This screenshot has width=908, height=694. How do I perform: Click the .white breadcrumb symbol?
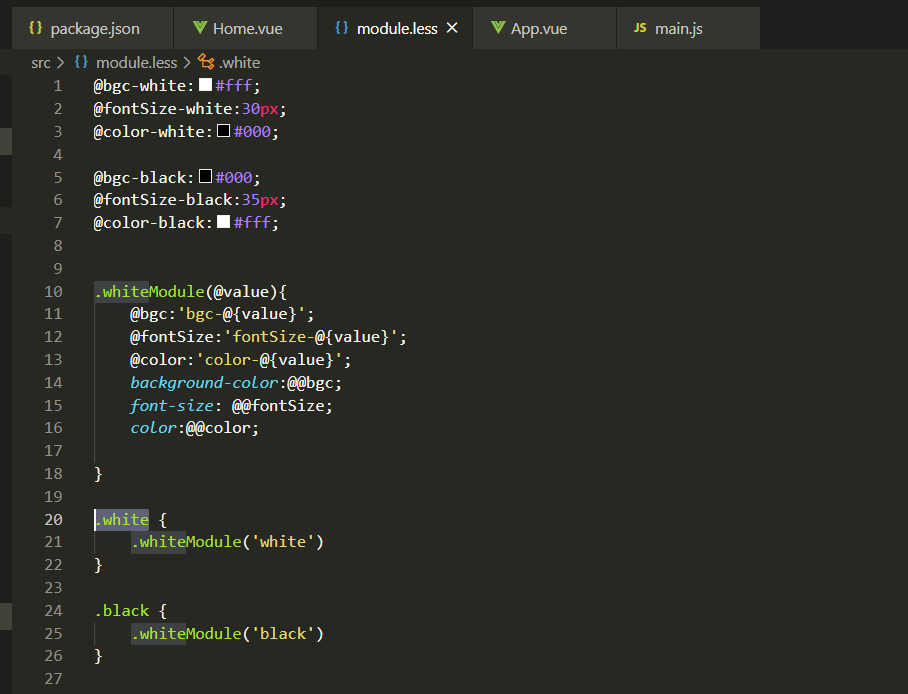click(x=240, y=63)
